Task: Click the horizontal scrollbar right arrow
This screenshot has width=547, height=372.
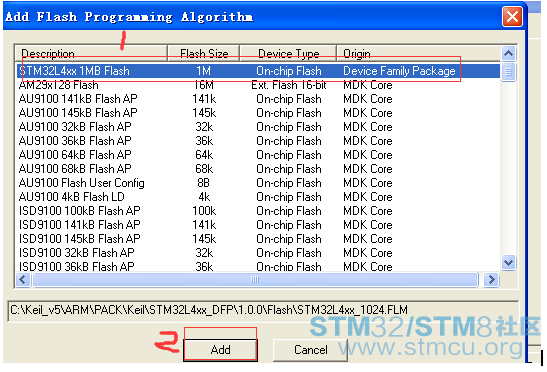Action: click(491, 280)
